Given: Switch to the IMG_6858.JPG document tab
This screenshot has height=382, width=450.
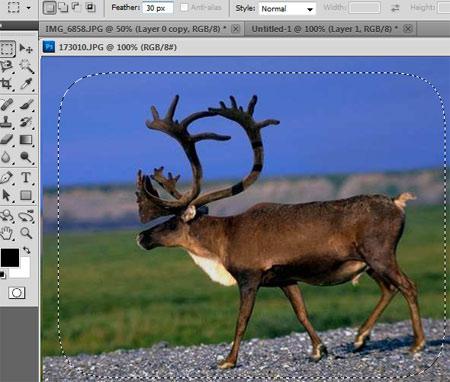Looking at the screenshot, I should 136,29.
